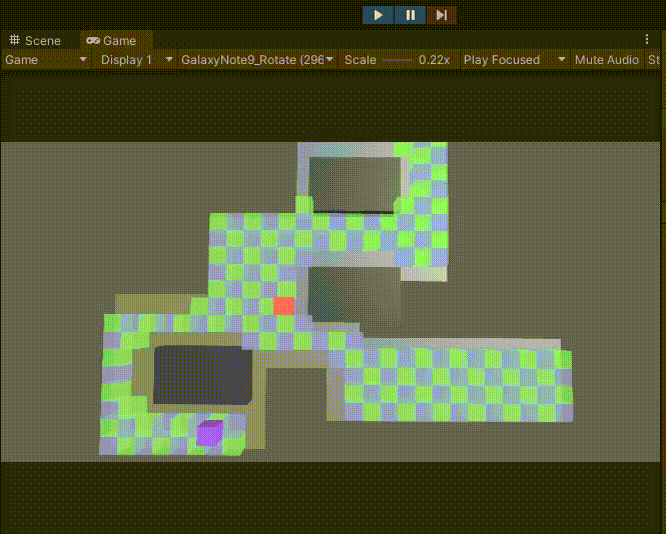Click the purple cube in the game view
Screen dimensions: 666x534
click(x=210, y=433)
